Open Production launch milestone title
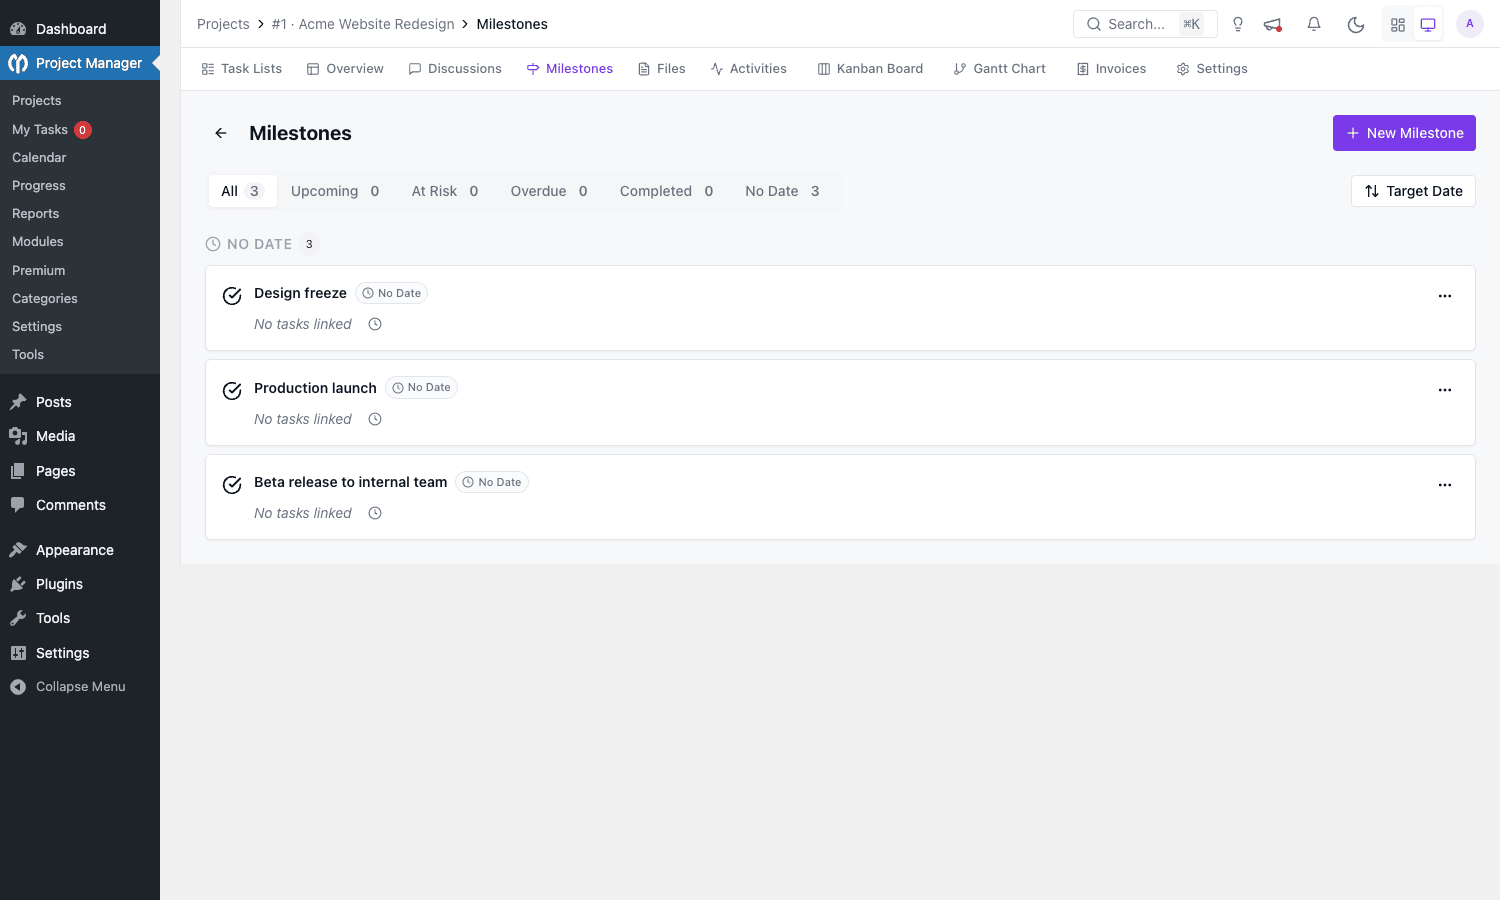Image resolution: width=1500 pixels, height=900 pixels. tap(315, 388)
